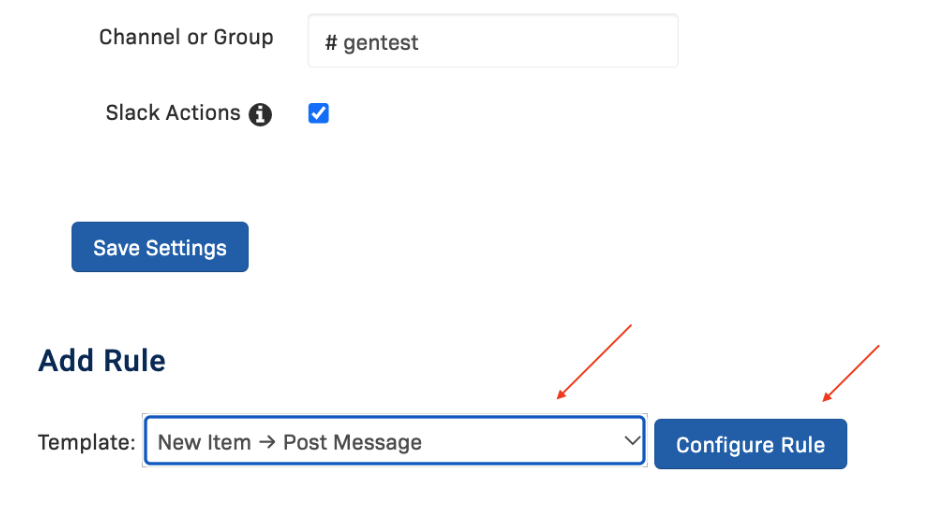Screen dimensions: 940x520
Task: Click the hash symbol before gentest
Action: click(331, 43)
